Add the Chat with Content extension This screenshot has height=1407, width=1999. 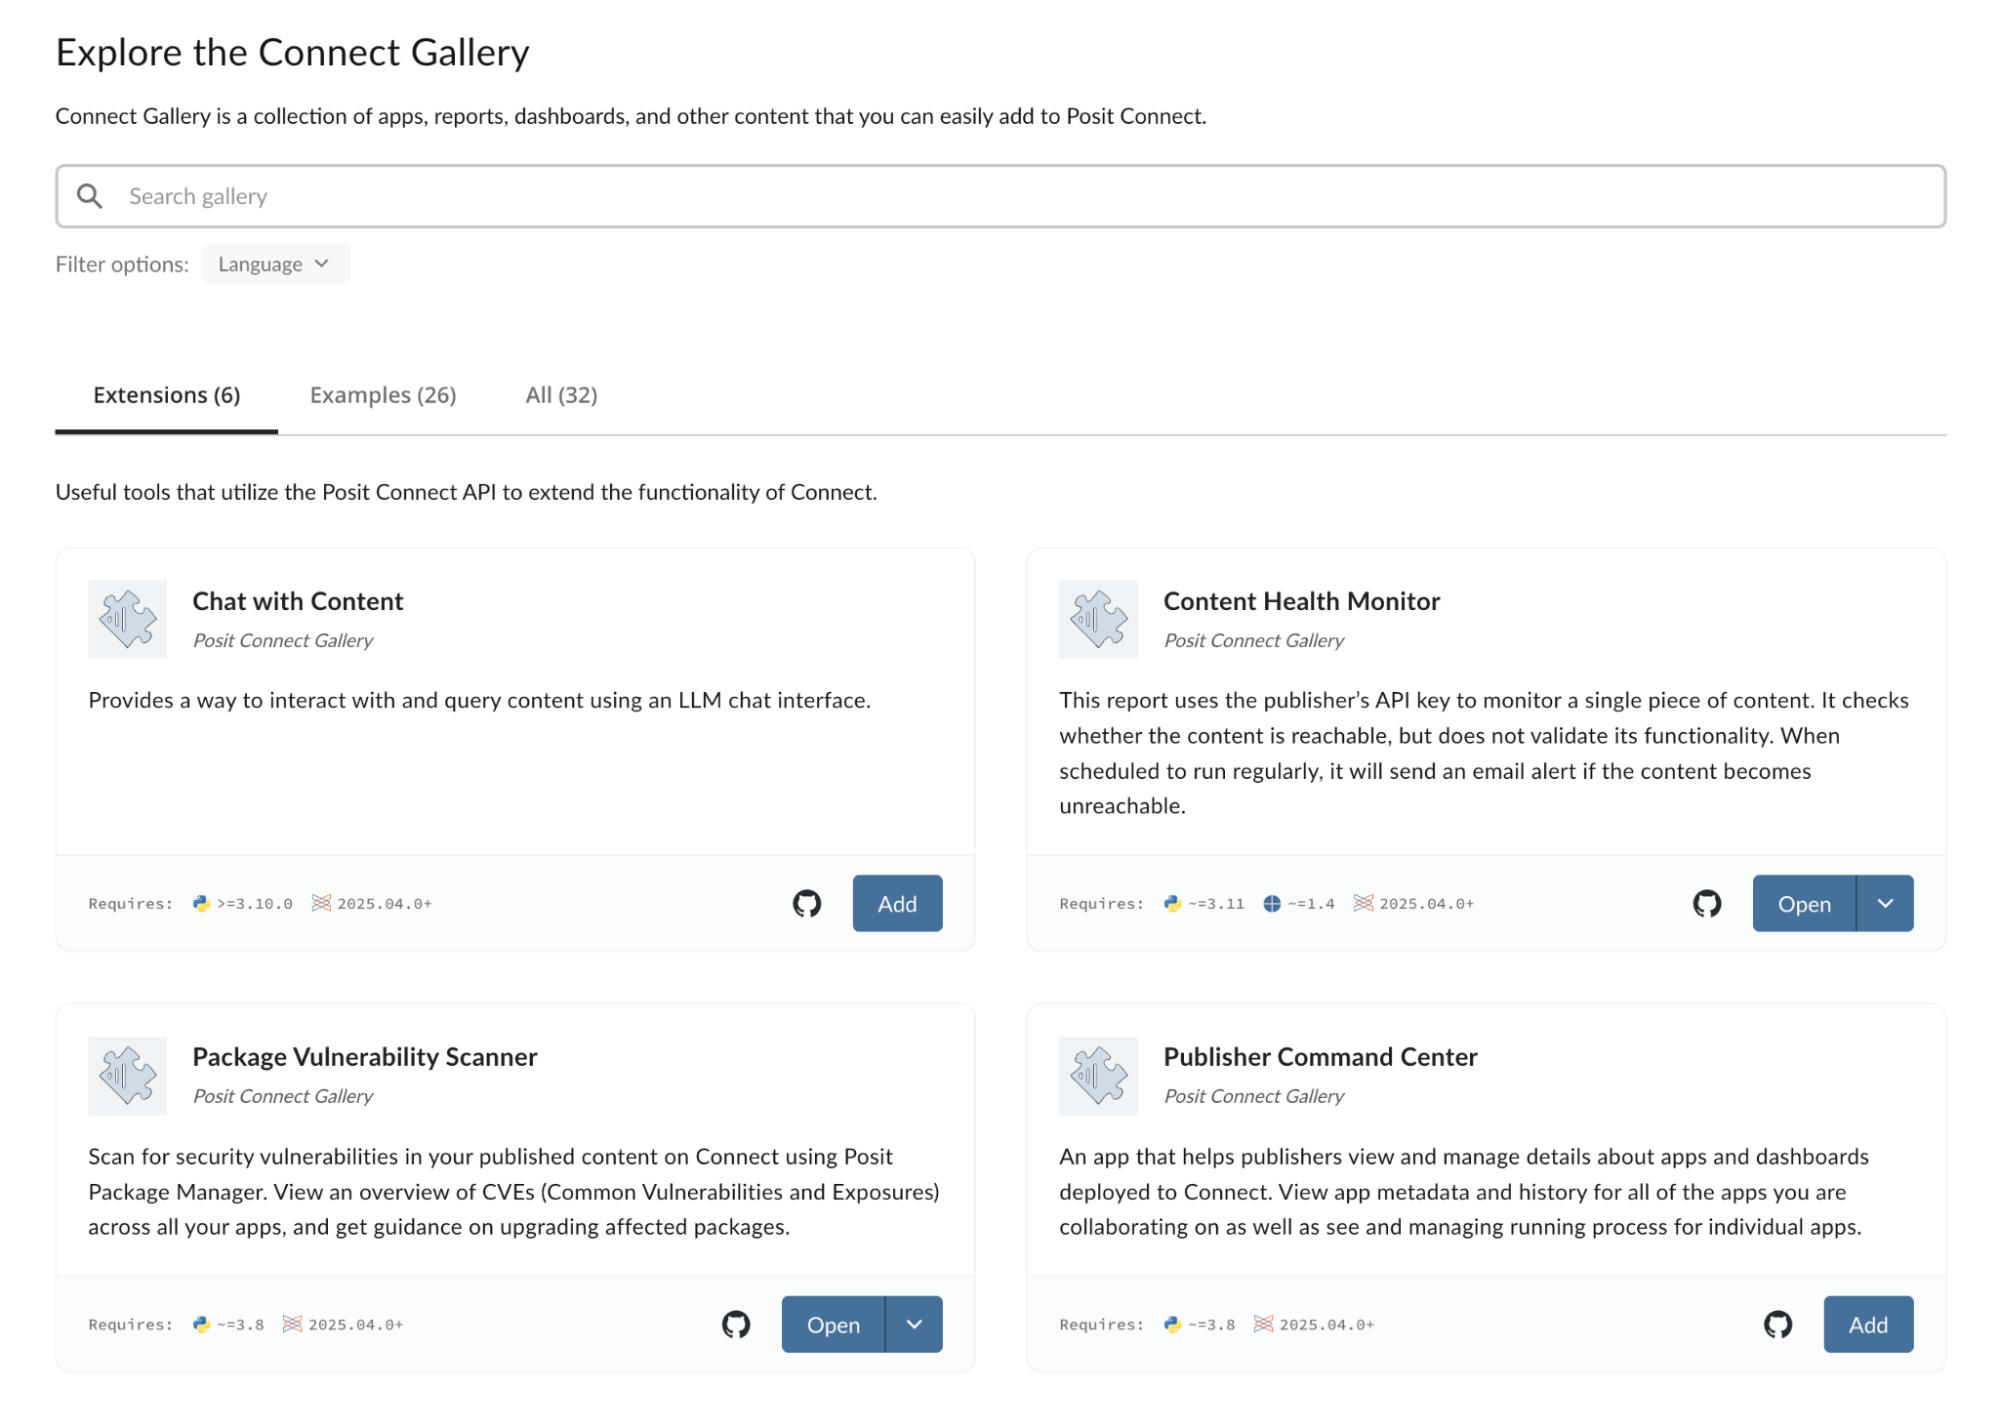tap(897, 903)
